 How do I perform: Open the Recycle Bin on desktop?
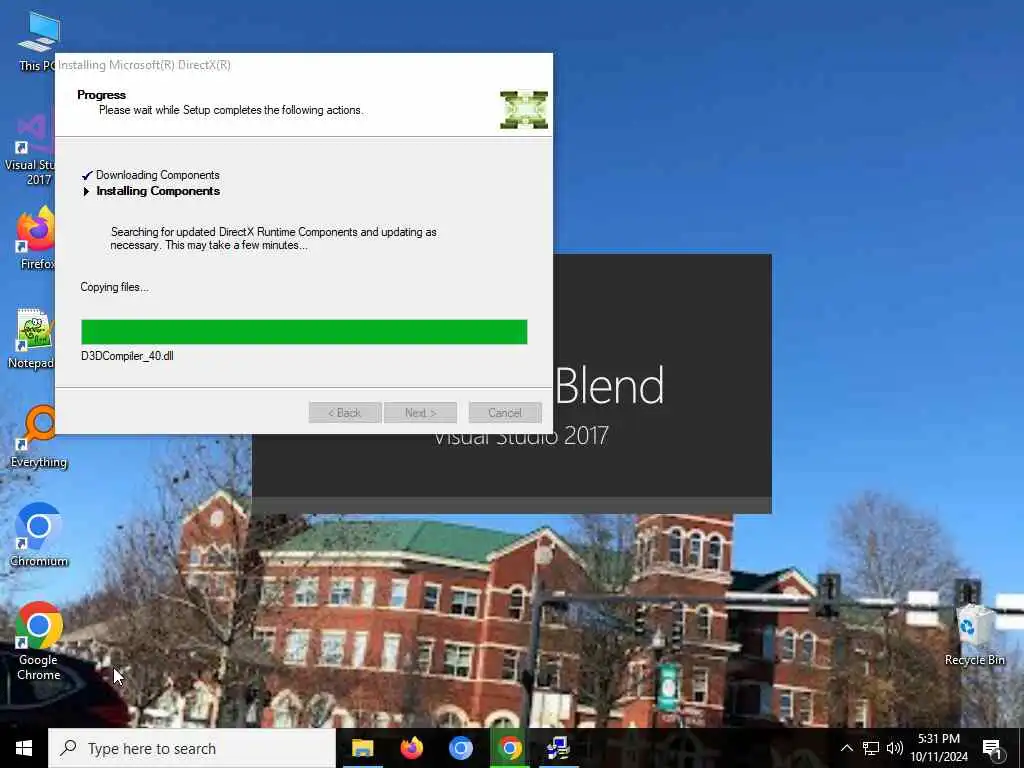click(974, 634)
